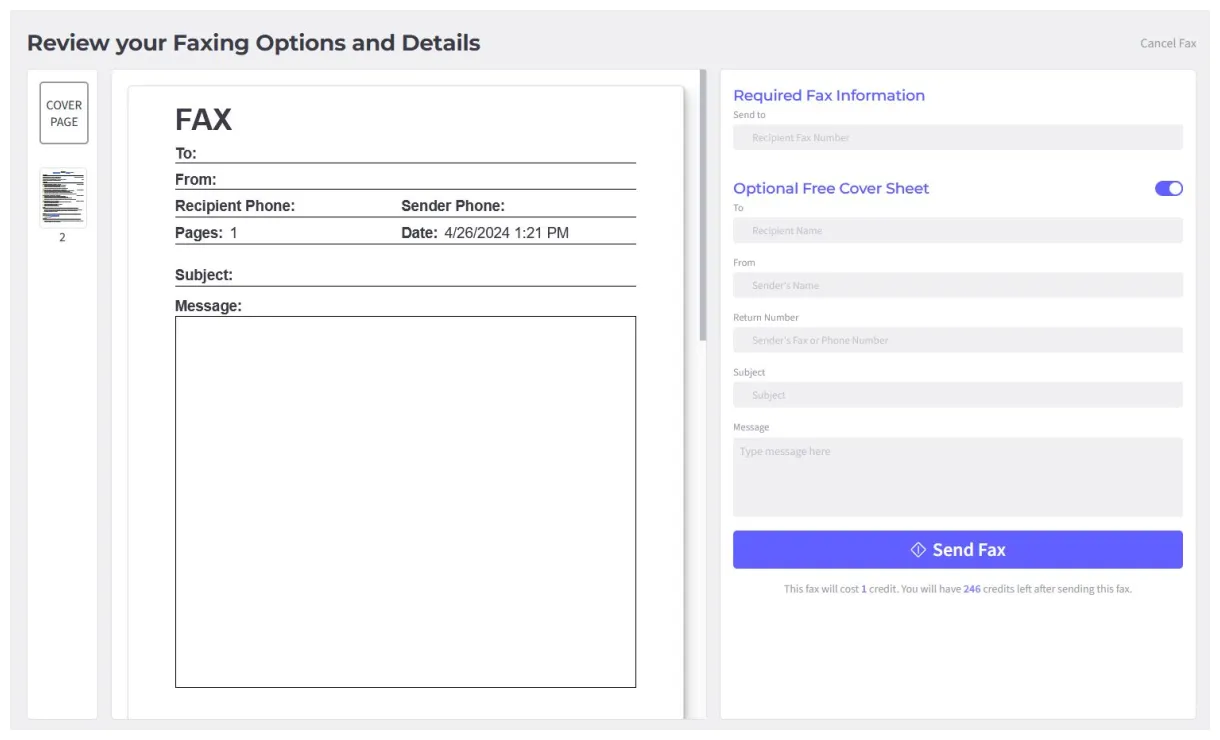
Task: Click the preview pane scrollbar
Action: click(x=703, y=200)
